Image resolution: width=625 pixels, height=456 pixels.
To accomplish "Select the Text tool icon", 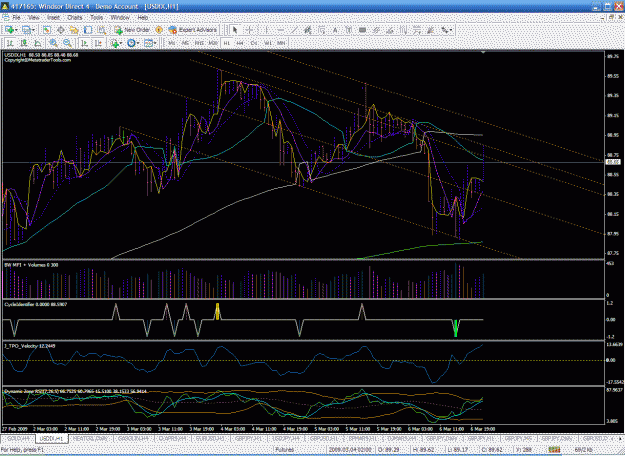I will click(335, 30).
